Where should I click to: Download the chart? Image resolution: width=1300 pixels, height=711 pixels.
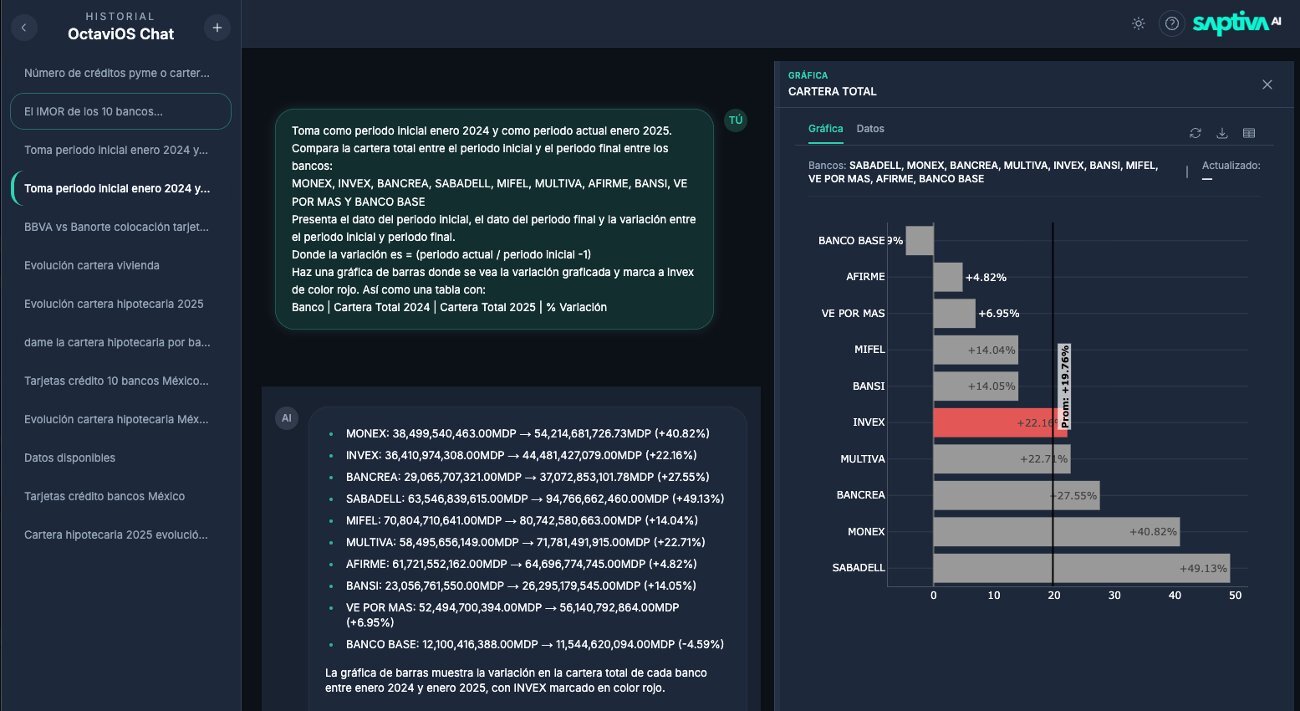tap(1221, 133)
